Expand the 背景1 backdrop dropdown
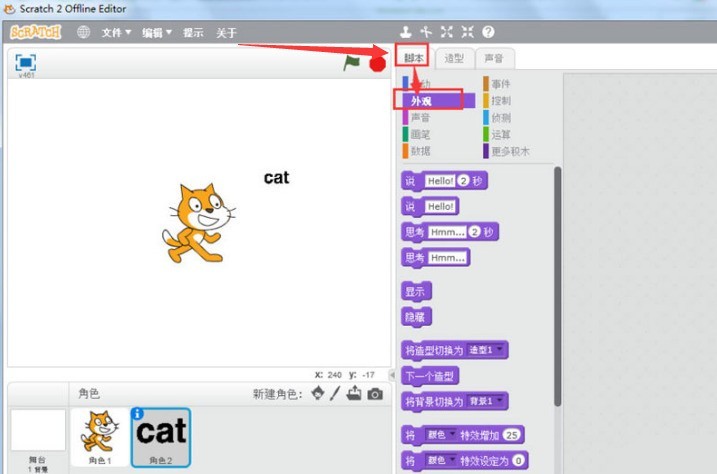 (500, 400)
